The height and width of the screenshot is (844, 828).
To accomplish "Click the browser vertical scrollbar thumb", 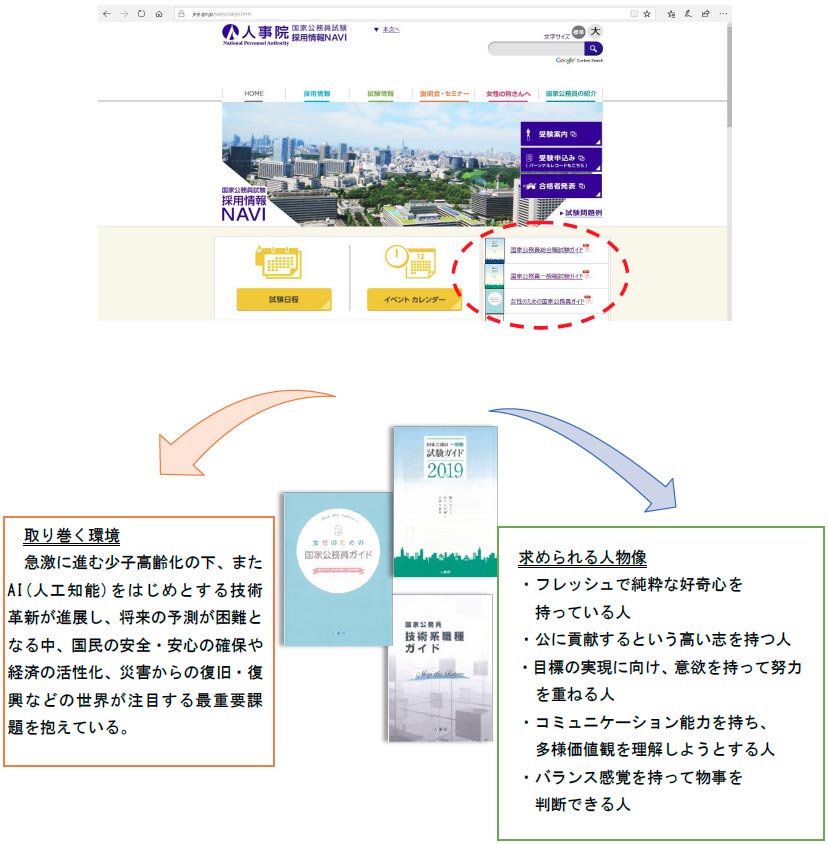I will 729,75.
